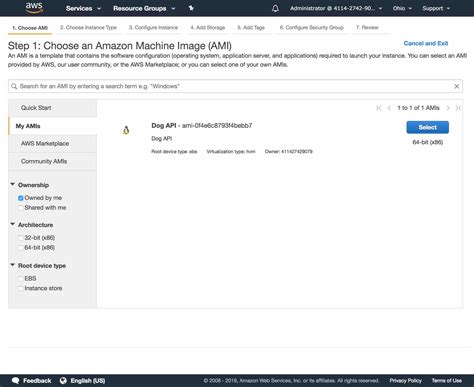This screenshot has height=387, width=474.
Task: Click the 64-bit (x86) label under Select
Action: [428, 142]
